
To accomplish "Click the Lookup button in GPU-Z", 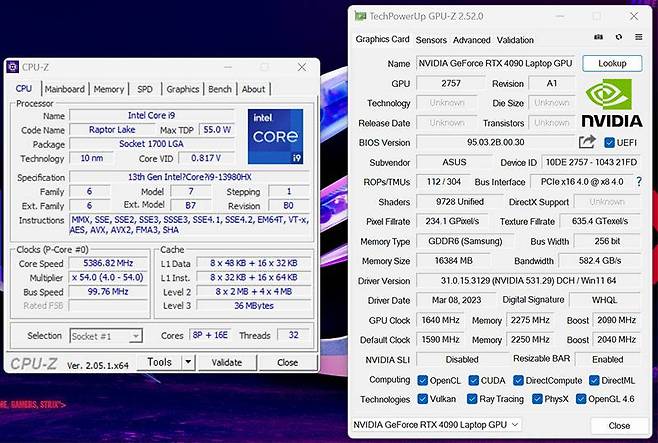I will click(x=612, y=63).
